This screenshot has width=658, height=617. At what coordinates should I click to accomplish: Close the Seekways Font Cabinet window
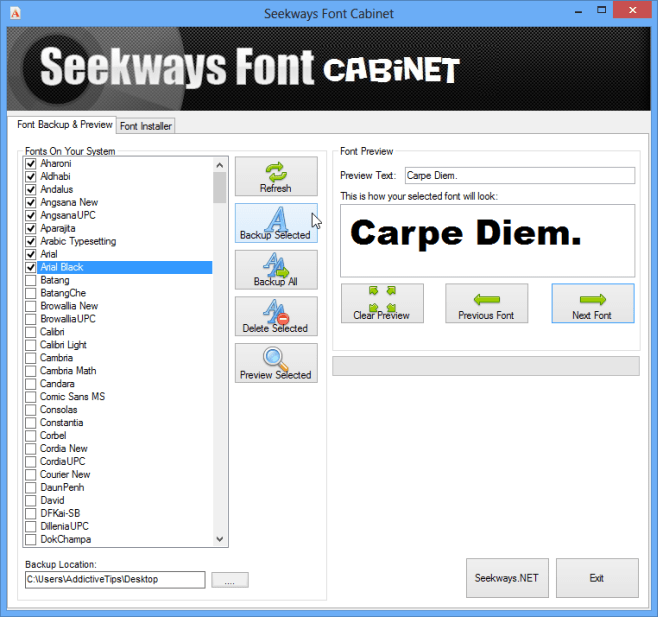coord(632,10)
